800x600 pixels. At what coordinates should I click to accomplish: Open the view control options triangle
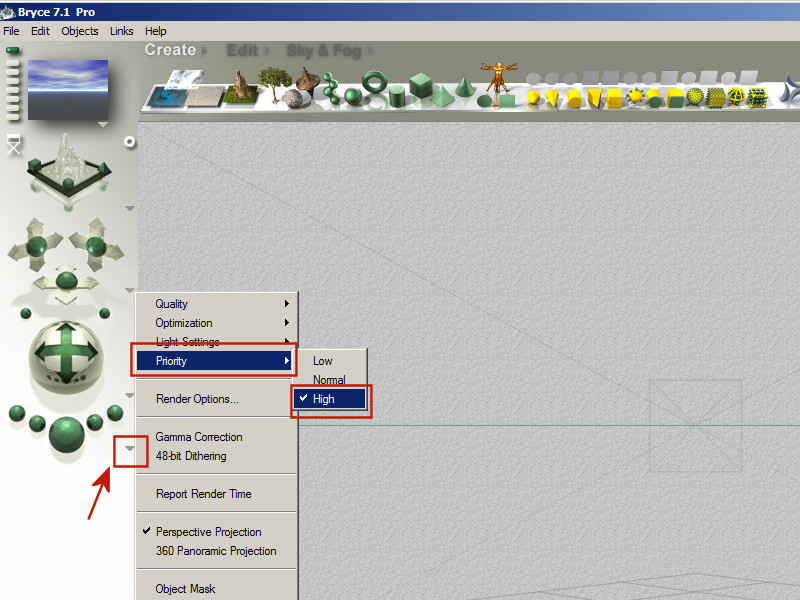coord(130,208)
